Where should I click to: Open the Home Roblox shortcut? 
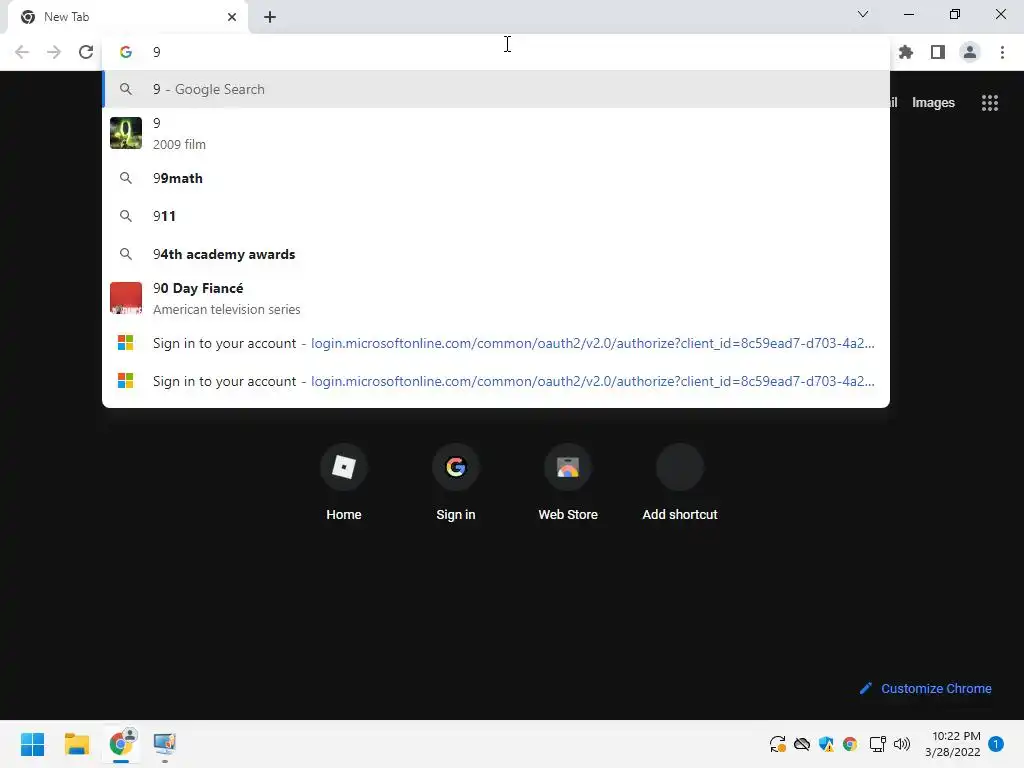point(344,482)
